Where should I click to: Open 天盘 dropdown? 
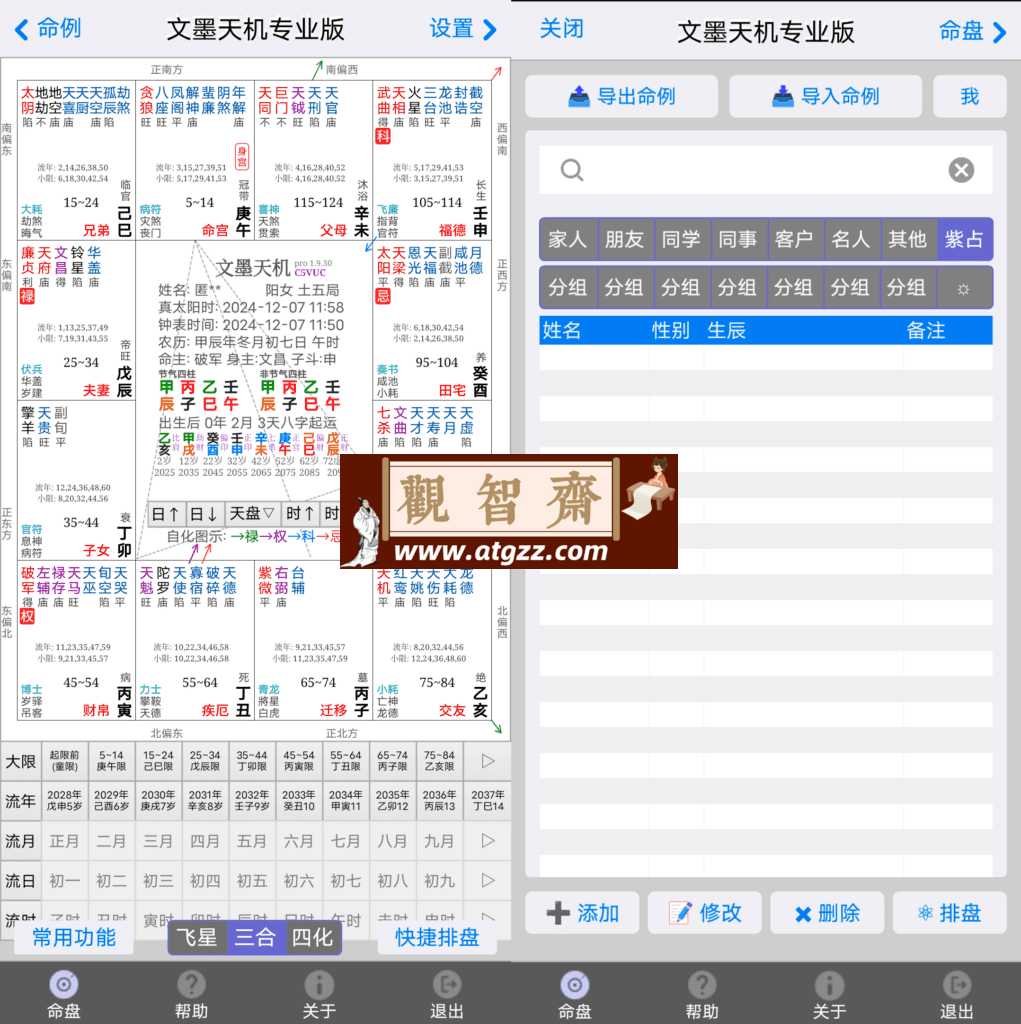(253, 514)
